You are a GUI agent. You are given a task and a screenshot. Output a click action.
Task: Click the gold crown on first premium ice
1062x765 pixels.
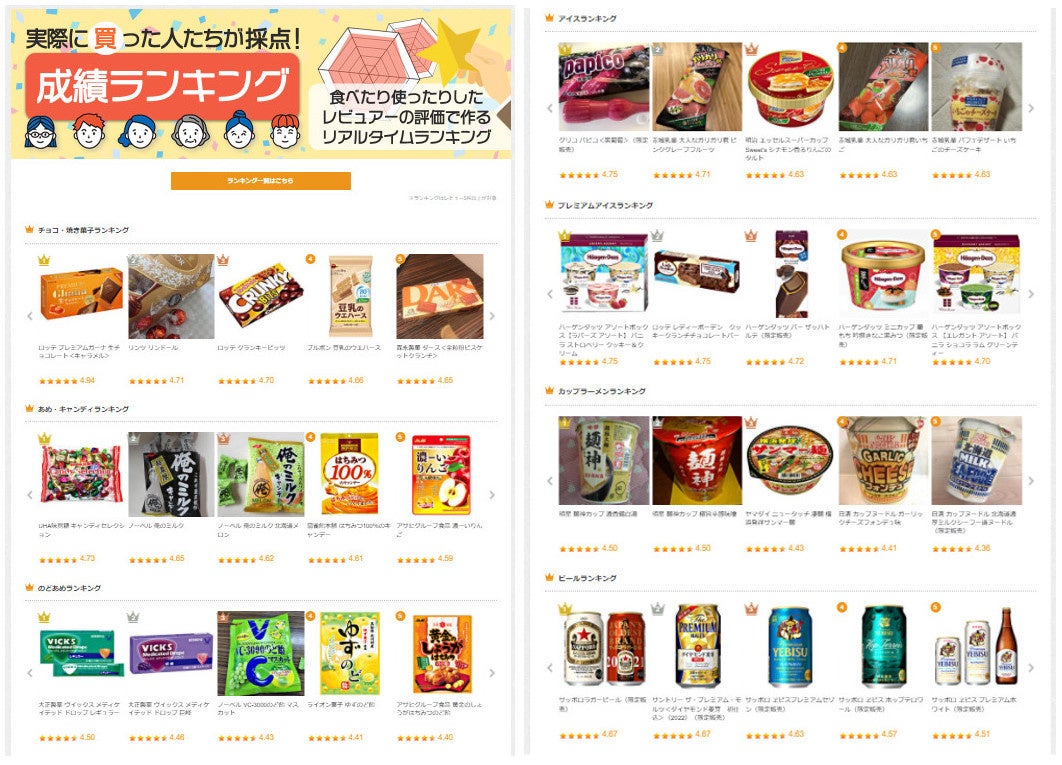564,236
